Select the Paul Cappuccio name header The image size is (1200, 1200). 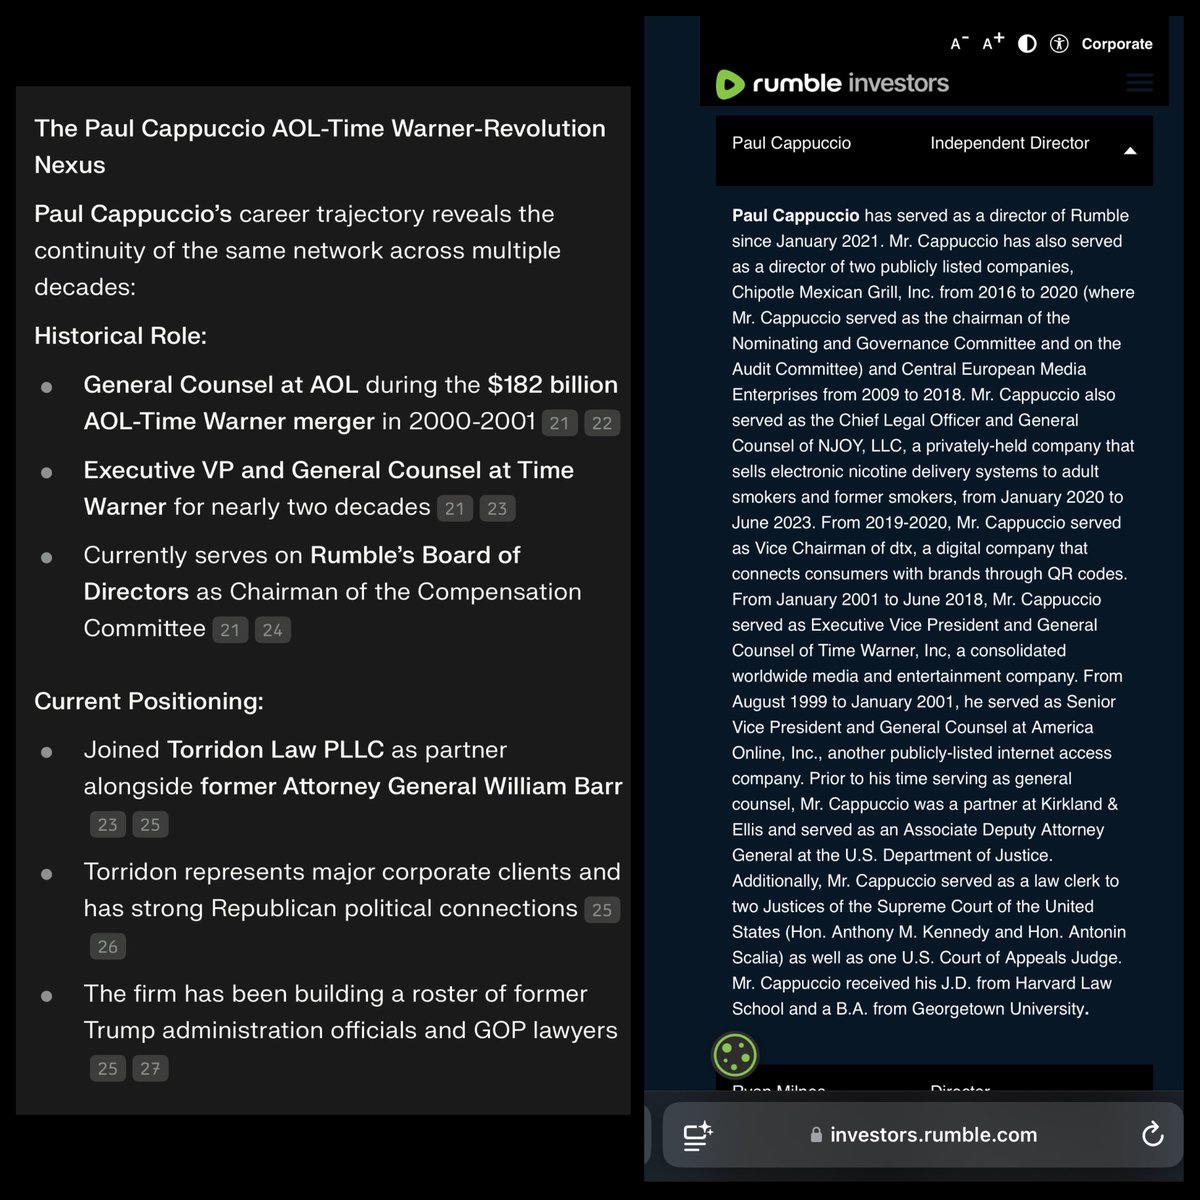[791, 143]
